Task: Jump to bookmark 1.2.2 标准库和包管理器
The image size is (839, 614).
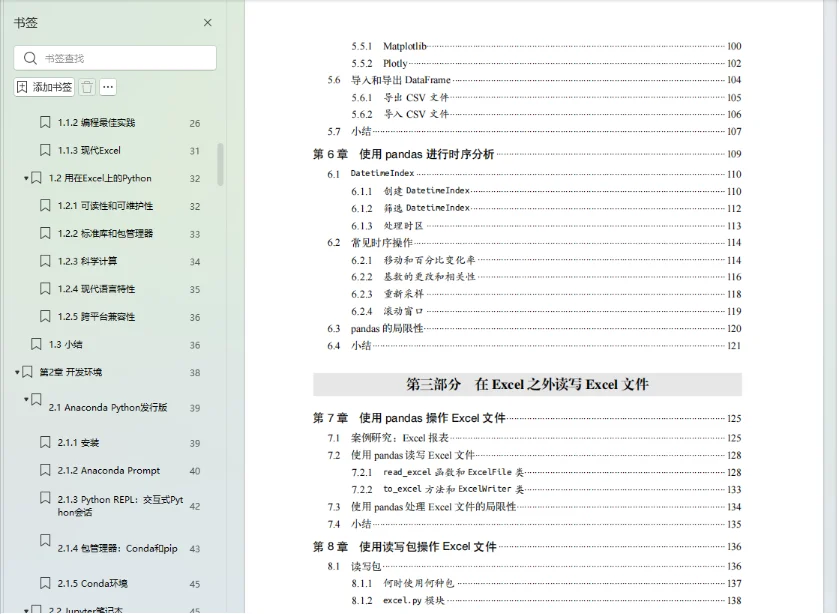Action: point(105,234)
